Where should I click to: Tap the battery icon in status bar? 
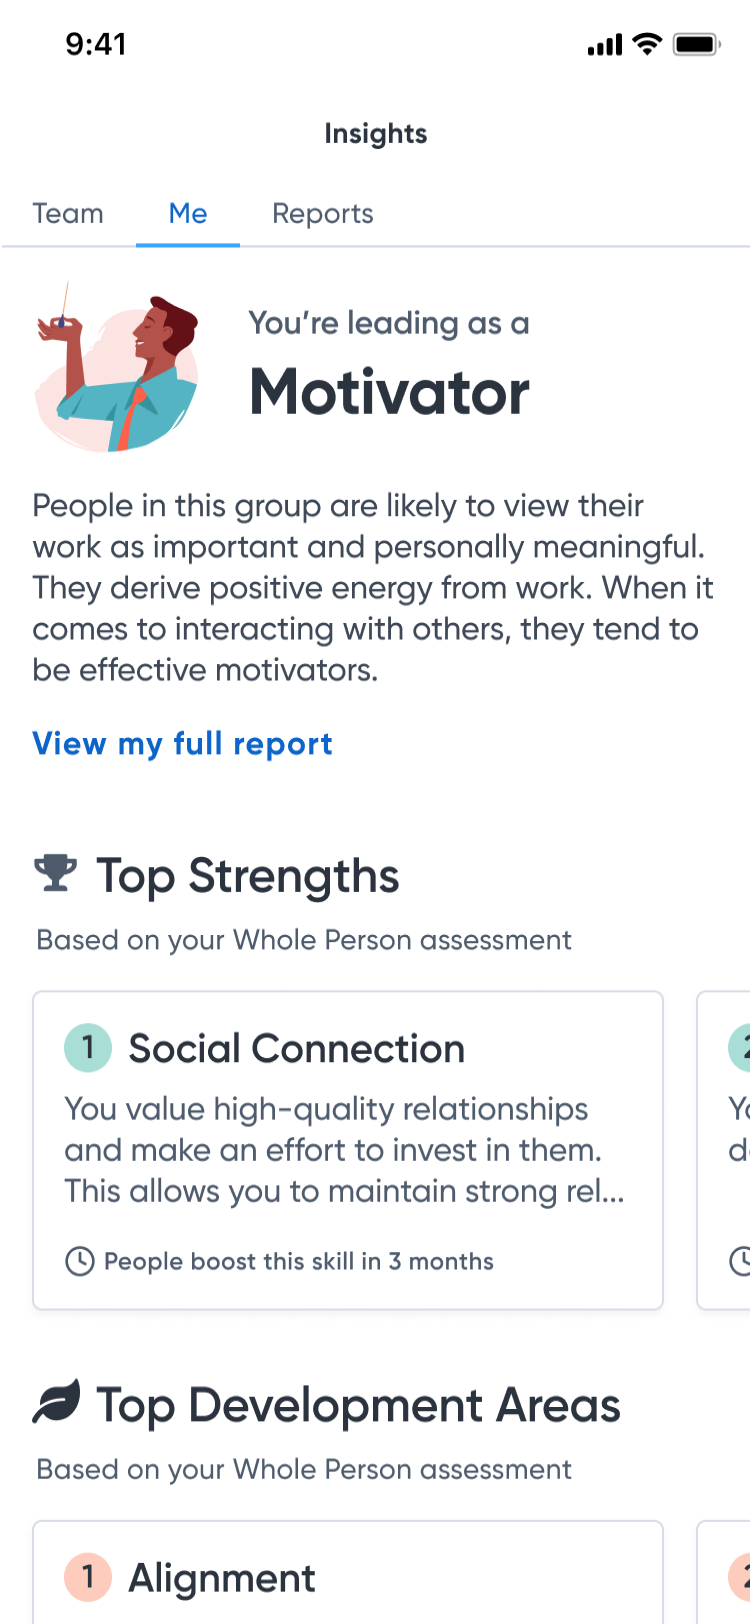tap(696, 45)
